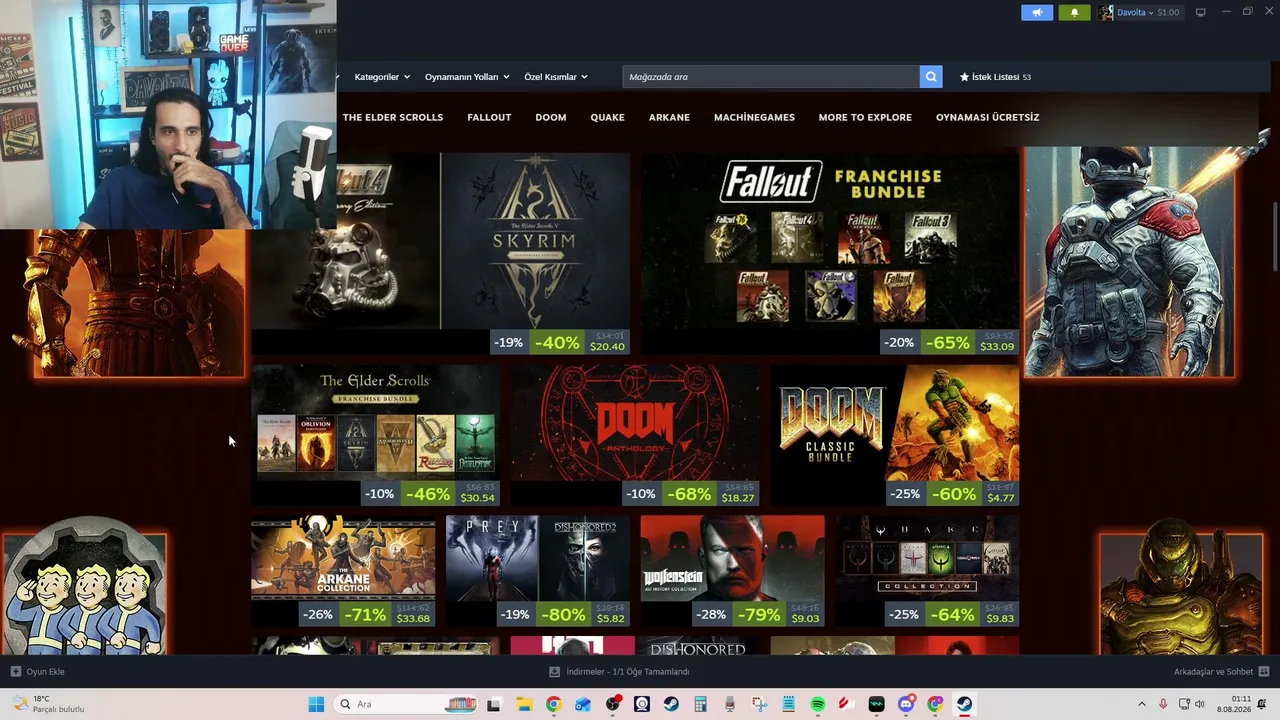Open the volume control in the system tray
Screen dimensions: 1280x720
click(x=1200, y=704)
